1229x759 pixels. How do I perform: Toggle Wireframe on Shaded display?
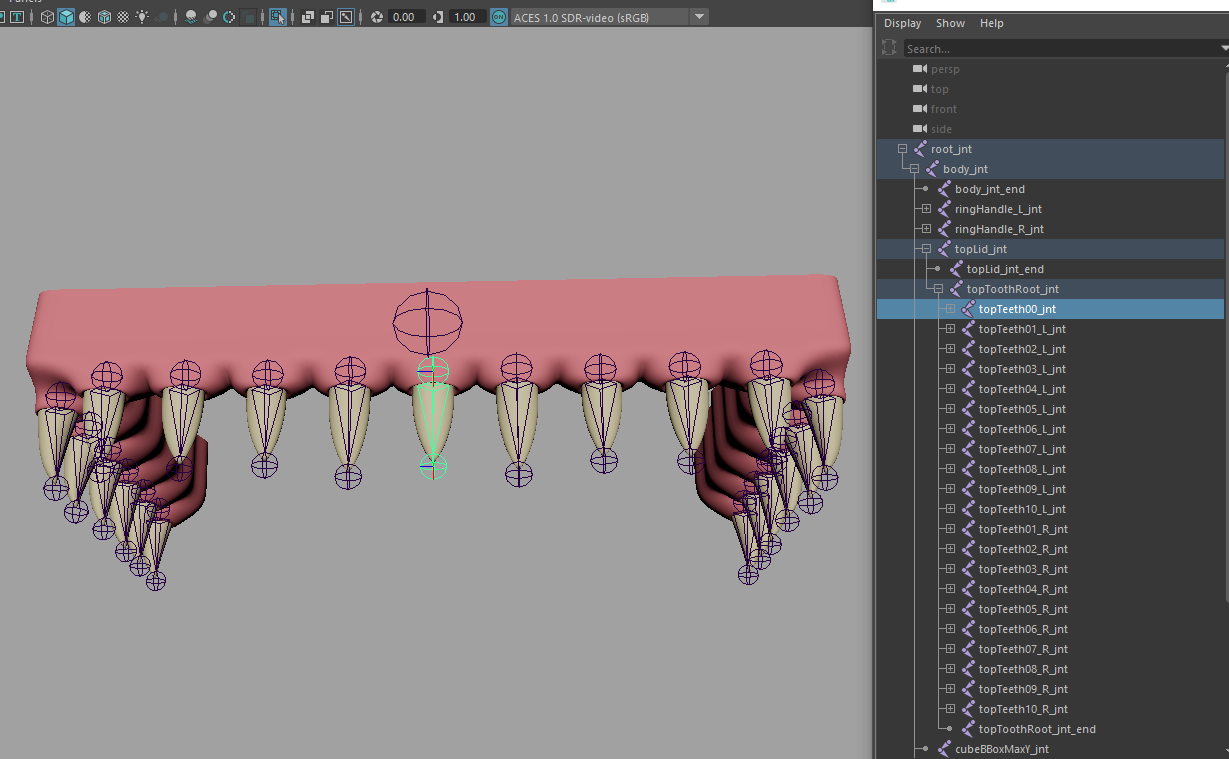(104, 17)
